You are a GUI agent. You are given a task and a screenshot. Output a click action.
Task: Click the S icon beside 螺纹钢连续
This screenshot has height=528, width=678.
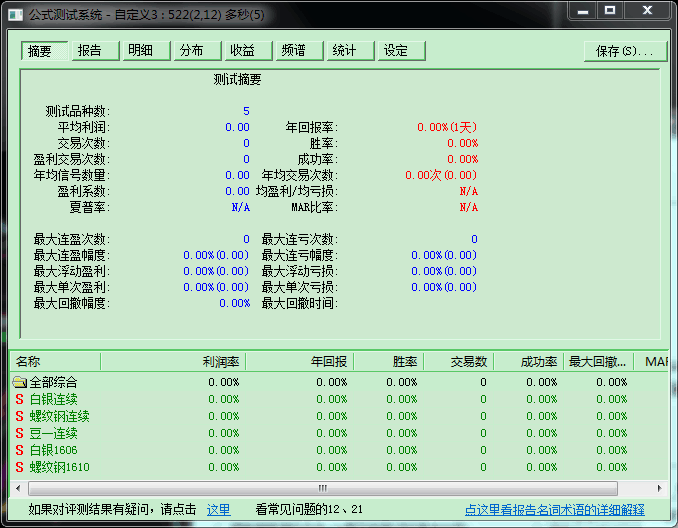click(x=19, y=416)
